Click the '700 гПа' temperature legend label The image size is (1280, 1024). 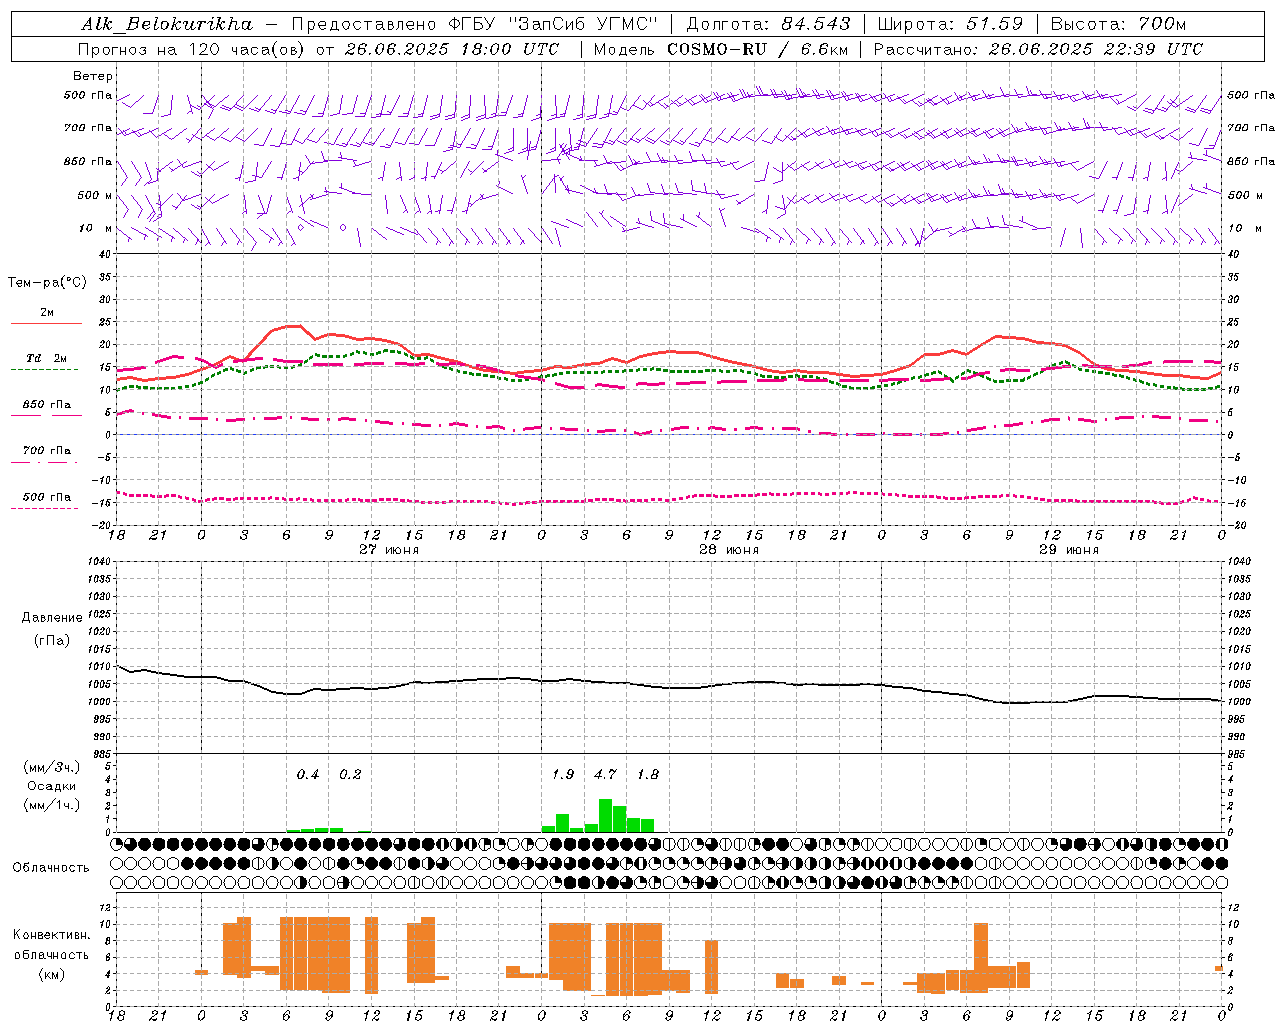(x=47, y=451)
